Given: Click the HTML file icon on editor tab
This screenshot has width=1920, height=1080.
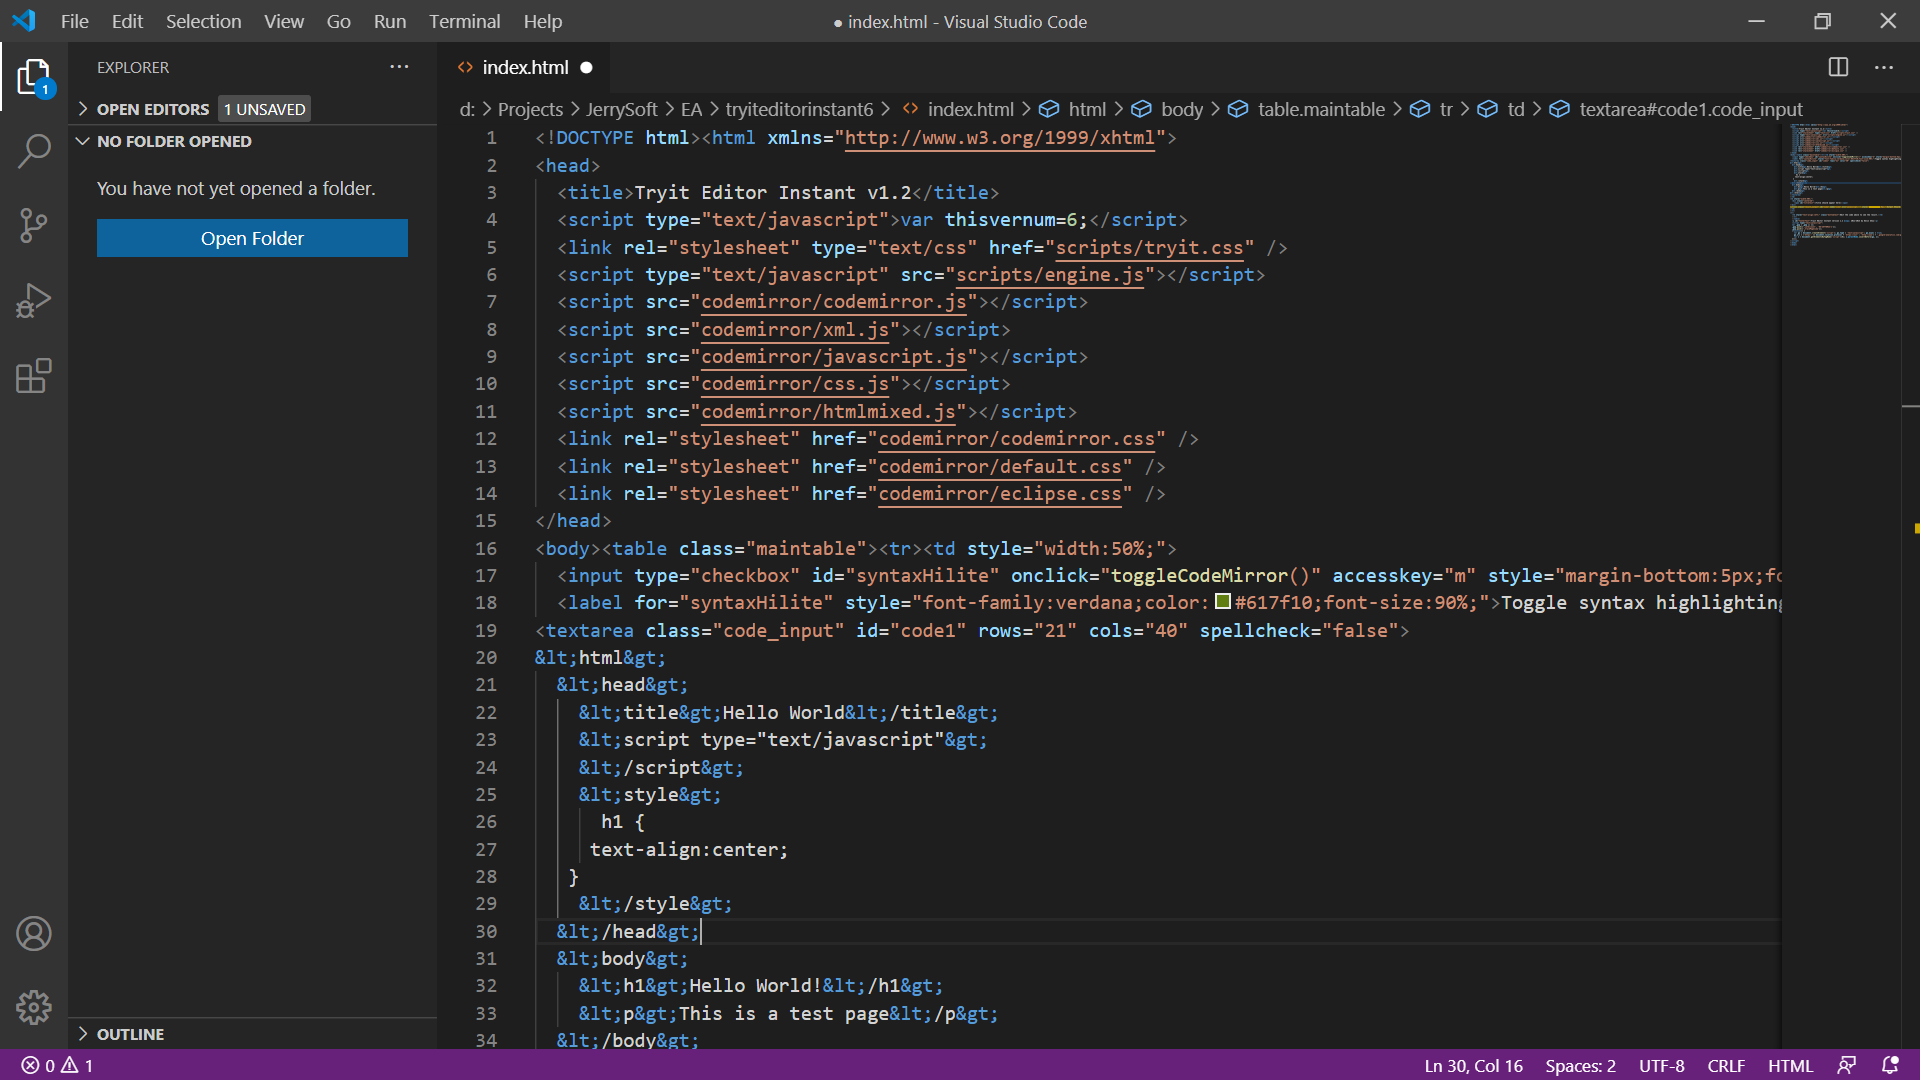Looking at the screenshot, I should click(465, 67).
